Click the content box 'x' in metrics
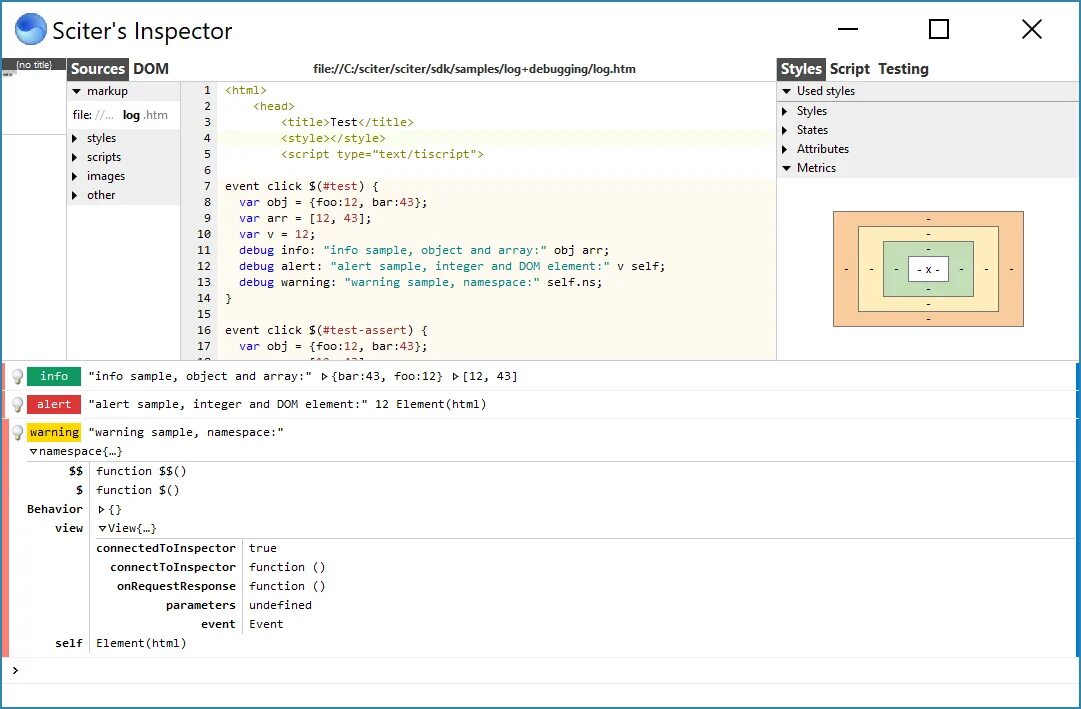The height and width of the screenshot is (709, 1081). coord(928,270)
